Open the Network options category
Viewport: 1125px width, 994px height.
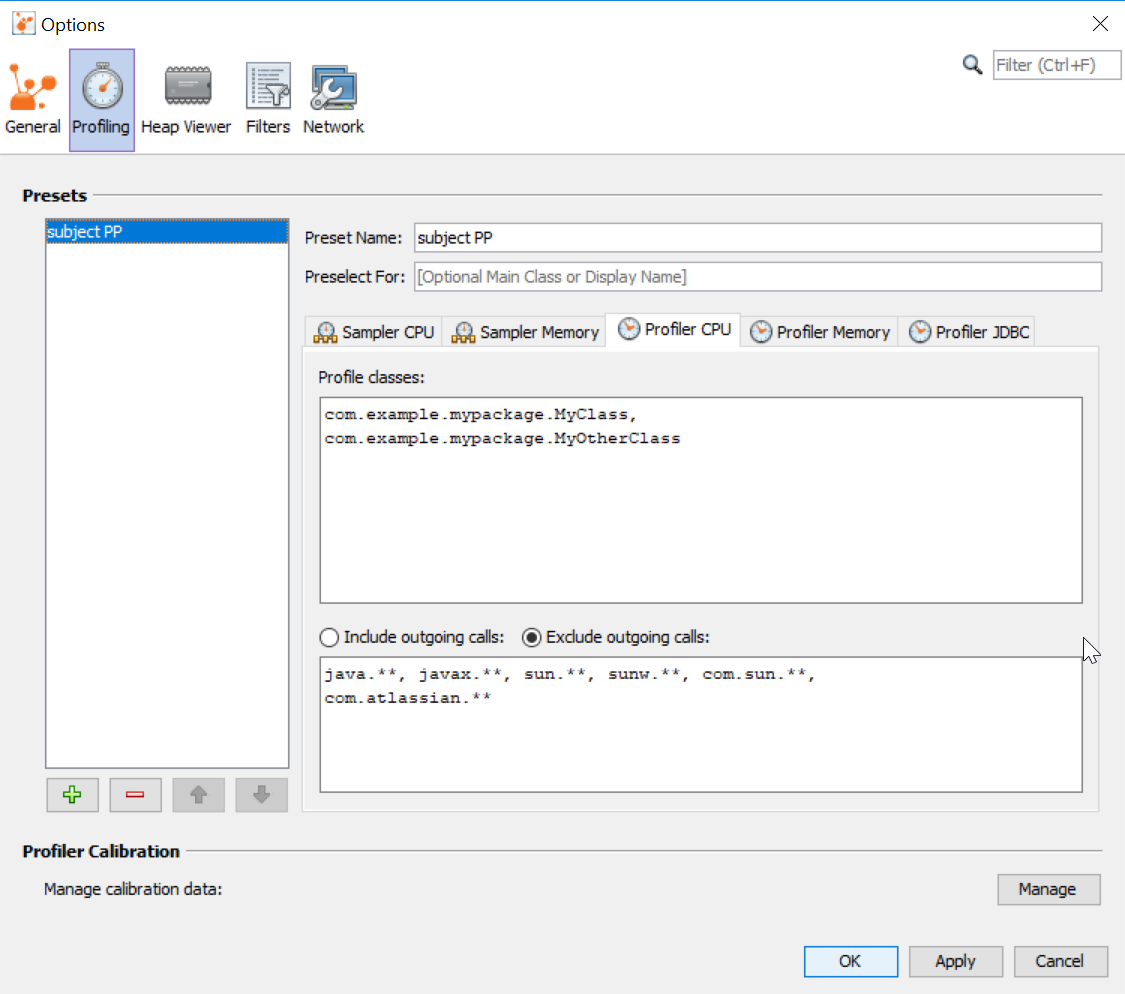click(x=333, y=100)
